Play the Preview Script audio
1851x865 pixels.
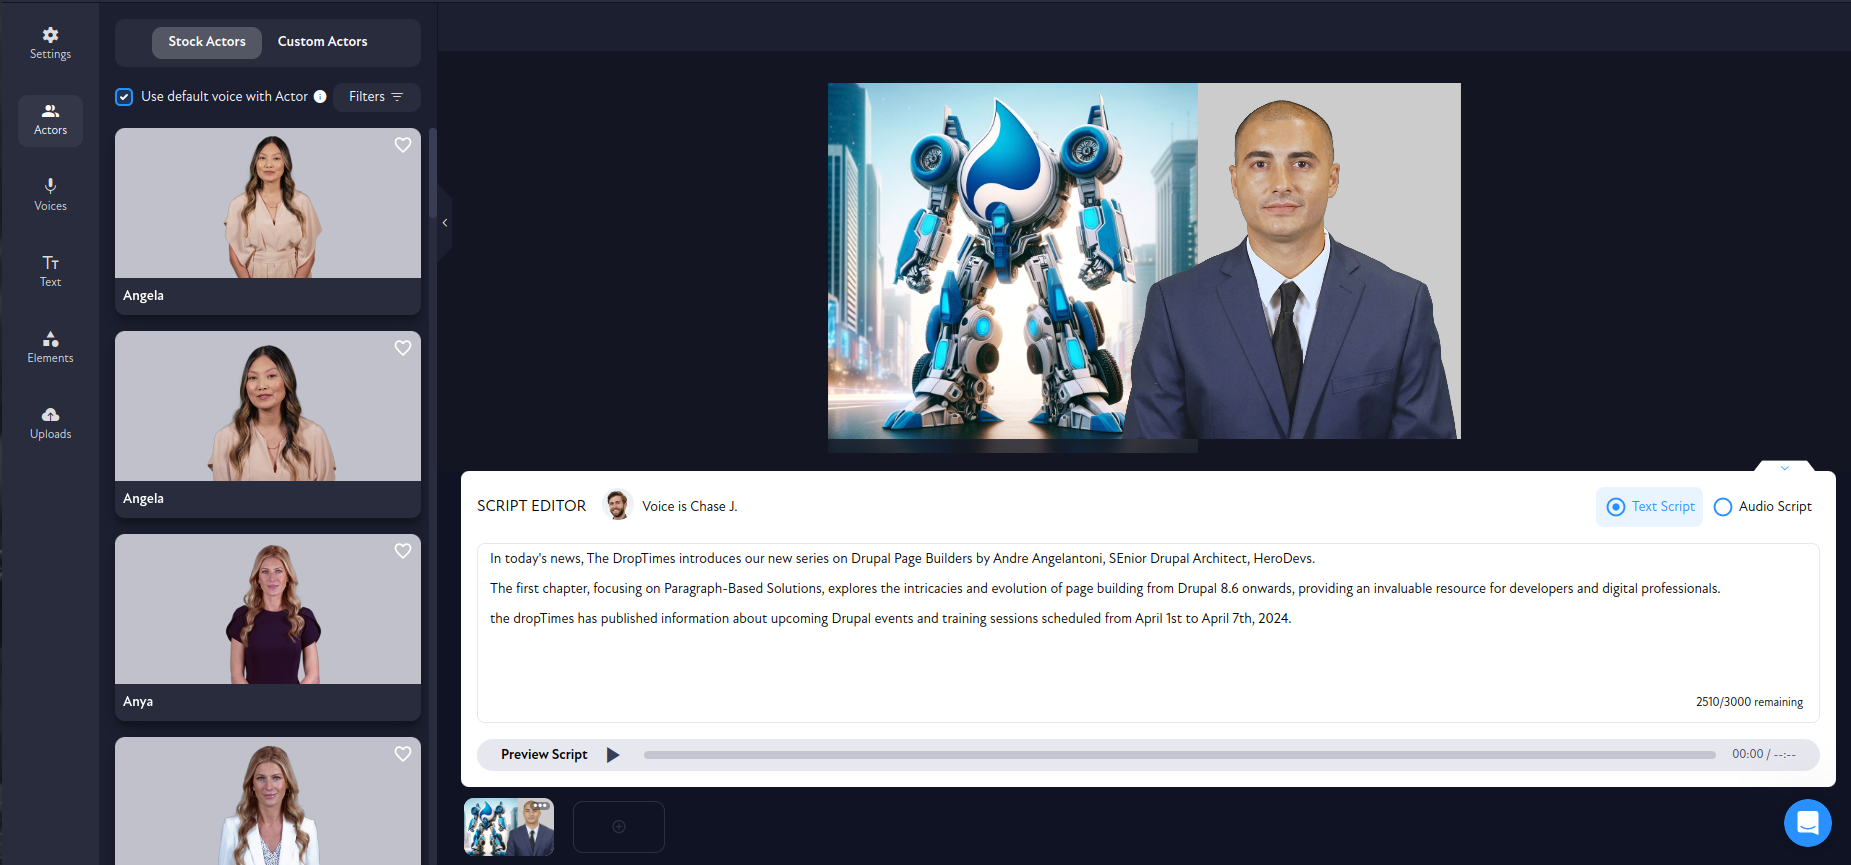[x=613, y=755]
